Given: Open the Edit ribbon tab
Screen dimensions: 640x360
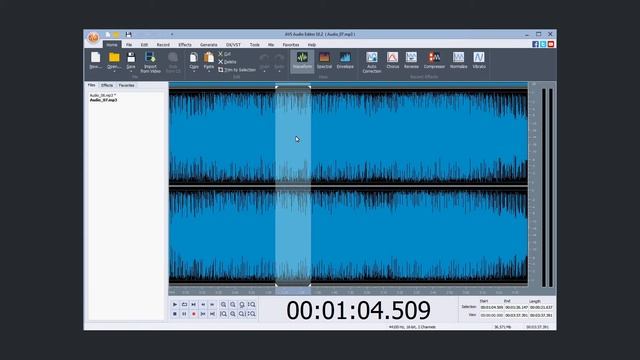Looking at the screenshot, I should (144, 44).
